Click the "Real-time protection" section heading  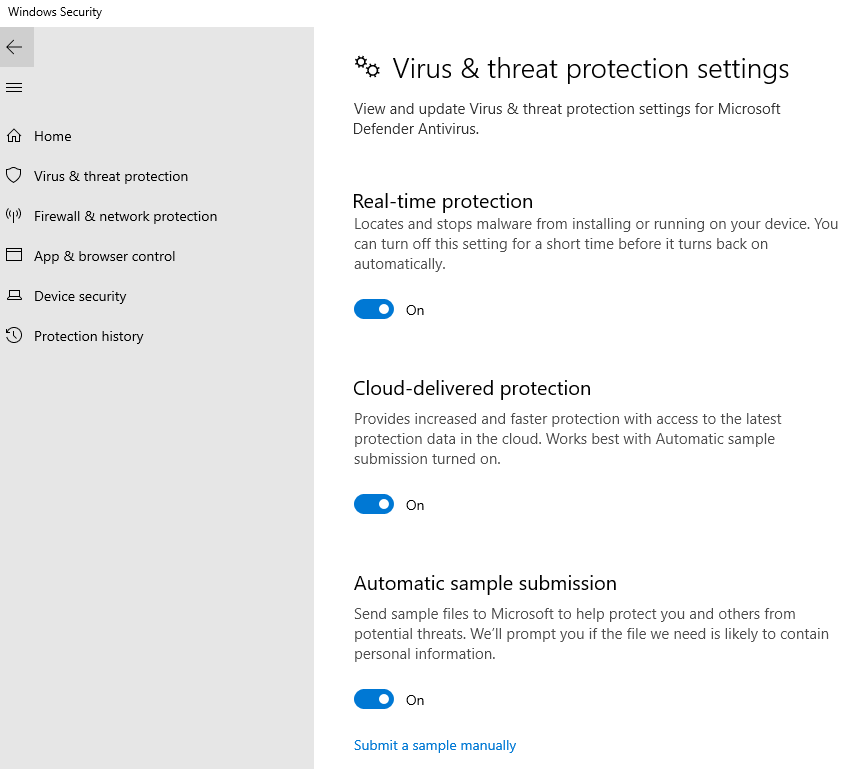(443, 201)
